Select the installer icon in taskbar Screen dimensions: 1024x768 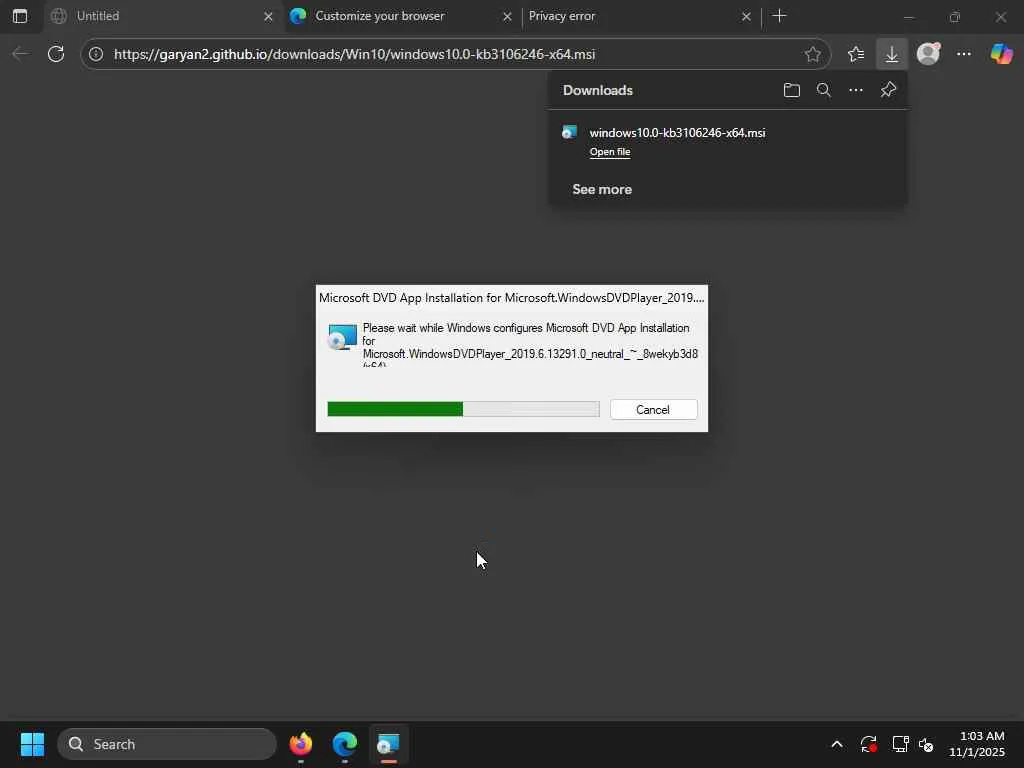coord(389,744)
